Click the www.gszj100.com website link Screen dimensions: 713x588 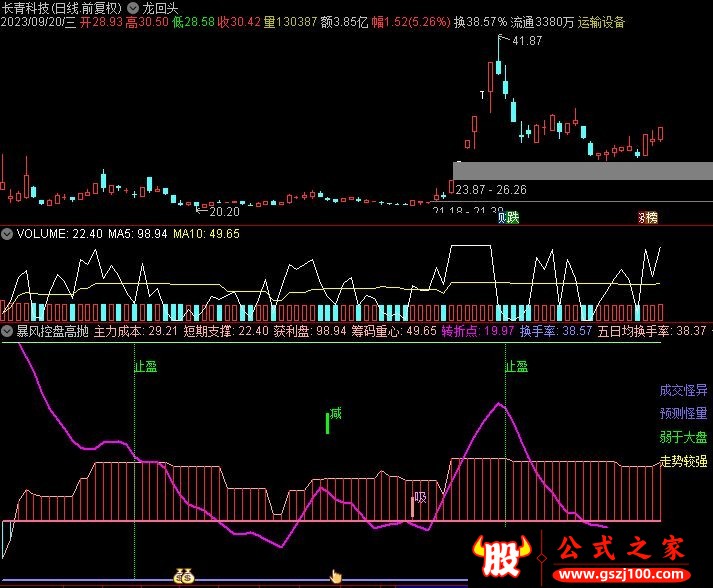pyautogui.click(x=621, y=574)
